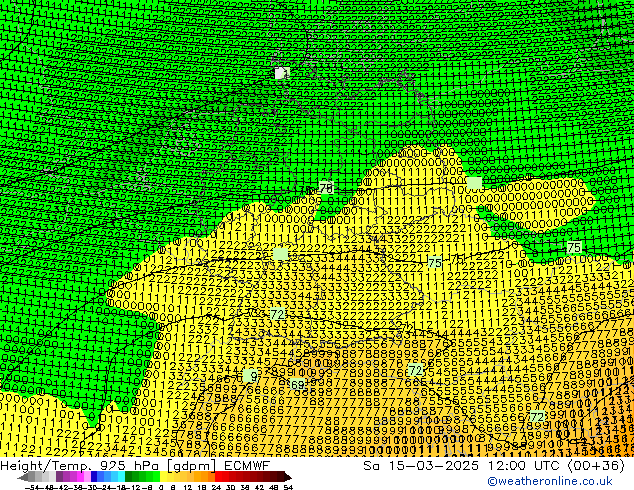Click the bright red segment of the color scale

(218, 477)
